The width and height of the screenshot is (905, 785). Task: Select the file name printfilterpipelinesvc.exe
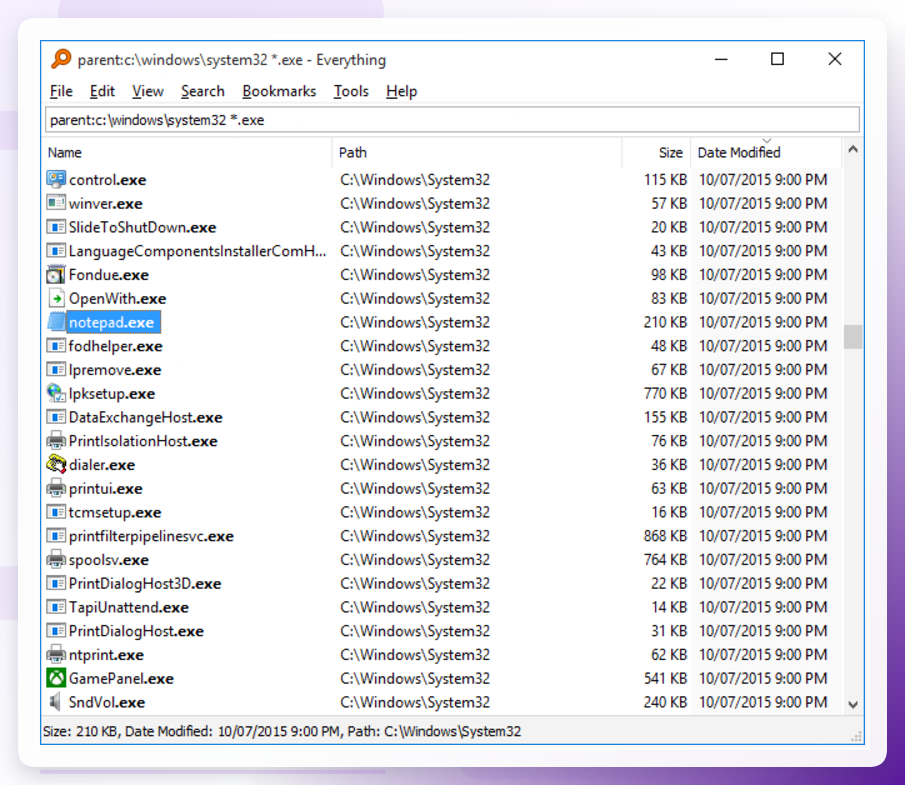(151, 536)
